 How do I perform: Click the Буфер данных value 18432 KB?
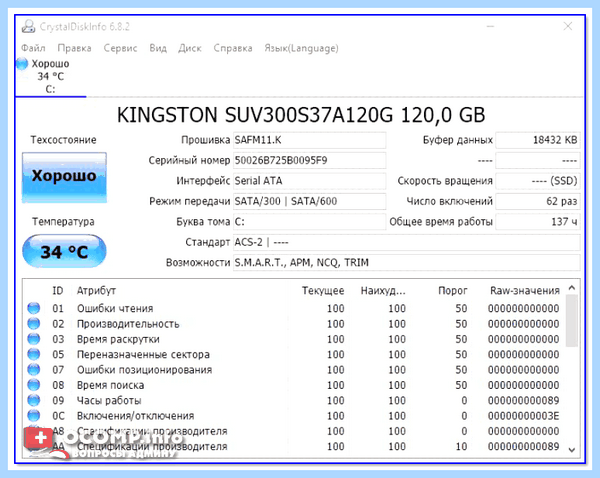pyautogui.click(x=538, y=140)
